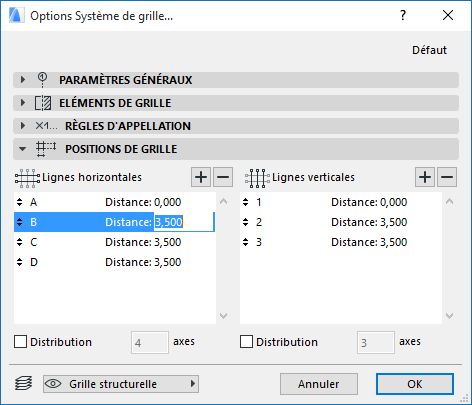Viewport: 472px width, 405px height.
Task: Click the reorder handle of row A
Action: click(20, 202)
